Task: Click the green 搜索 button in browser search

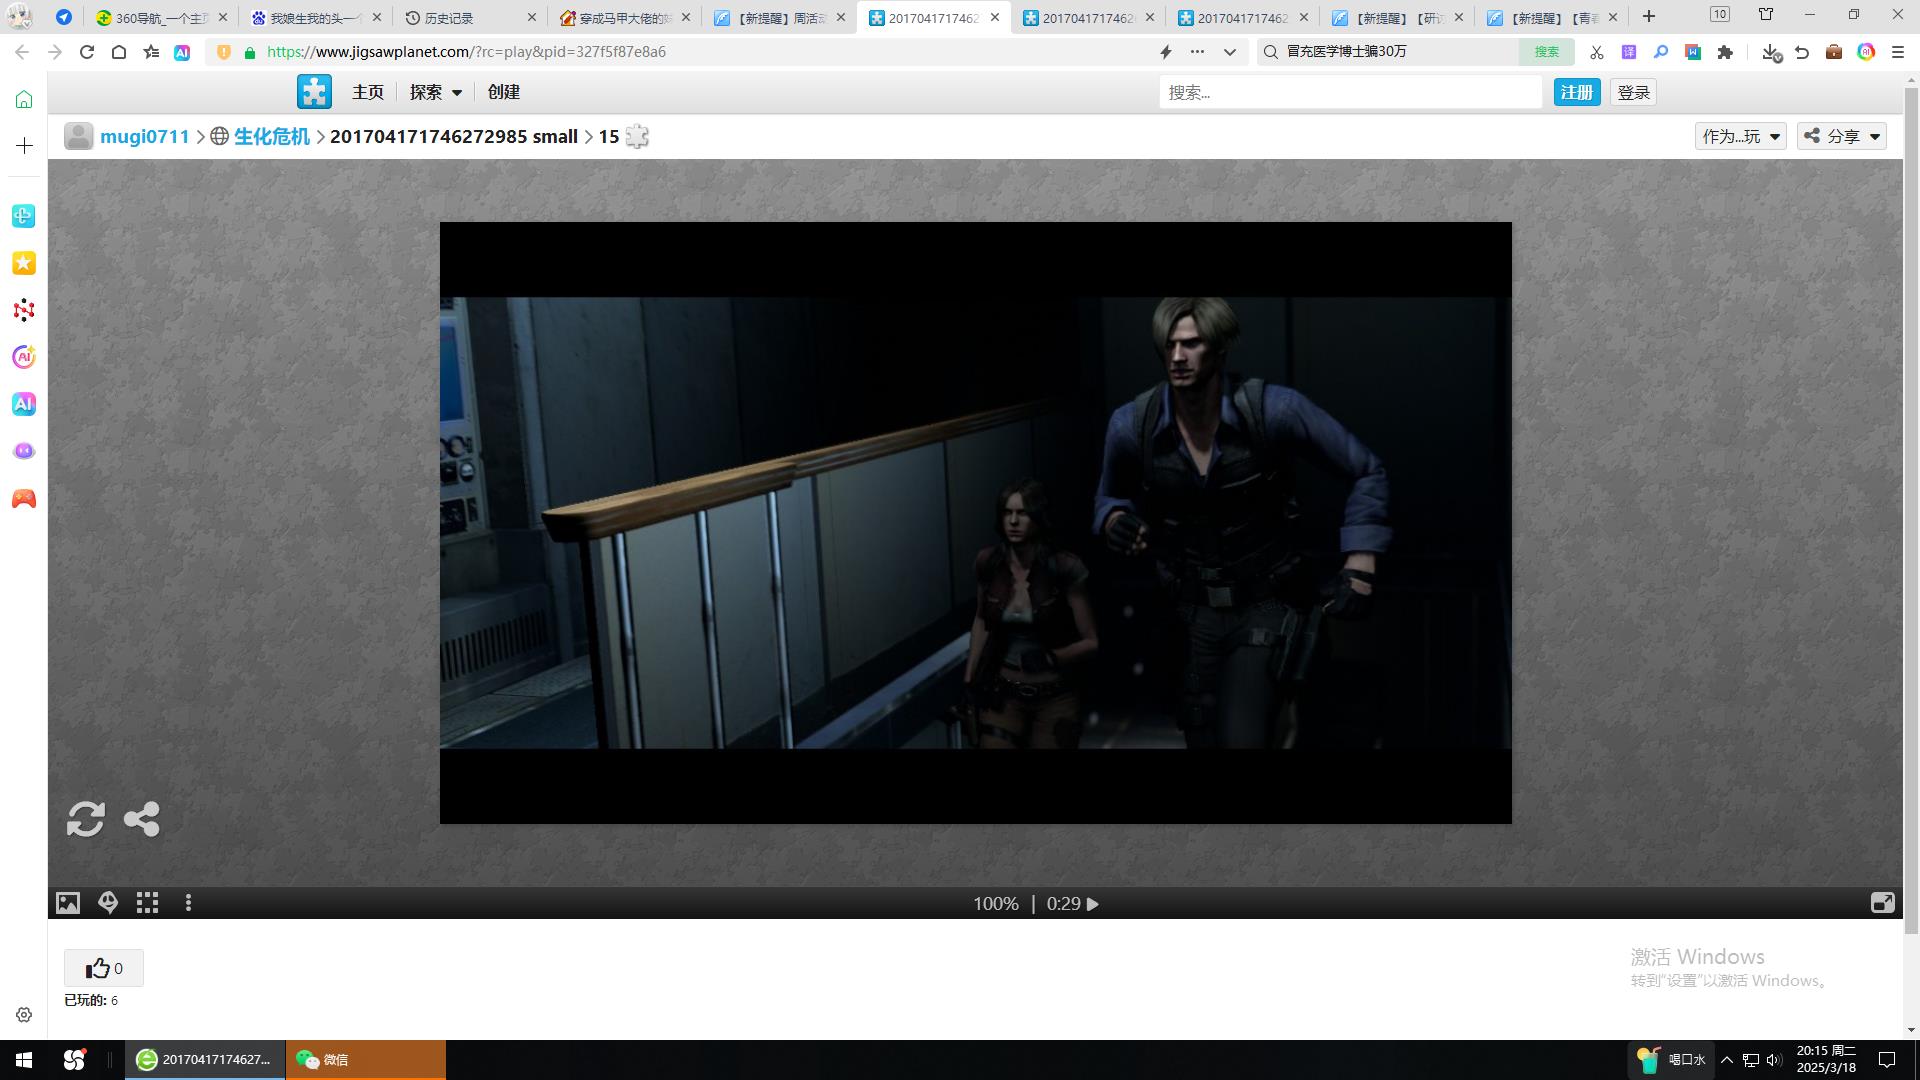Action: coord(1546,52)
